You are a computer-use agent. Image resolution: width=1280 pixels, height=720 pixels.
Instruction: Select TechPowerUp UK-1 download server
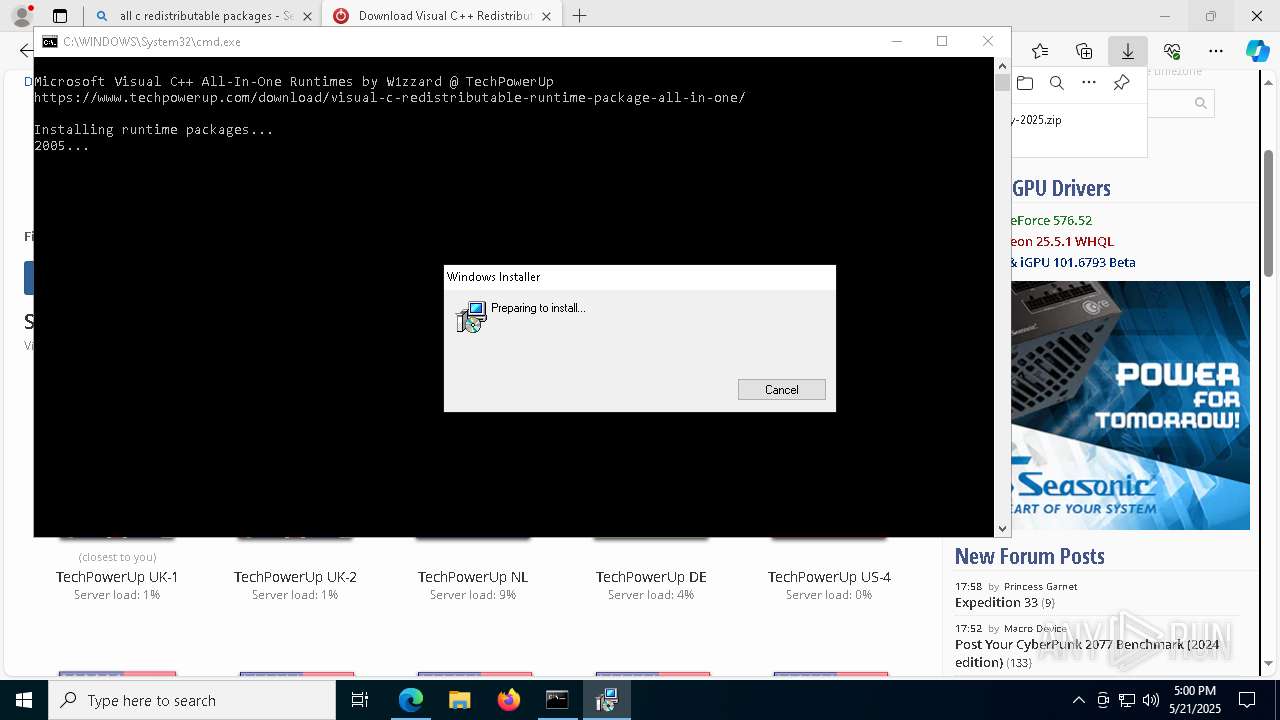117,577
